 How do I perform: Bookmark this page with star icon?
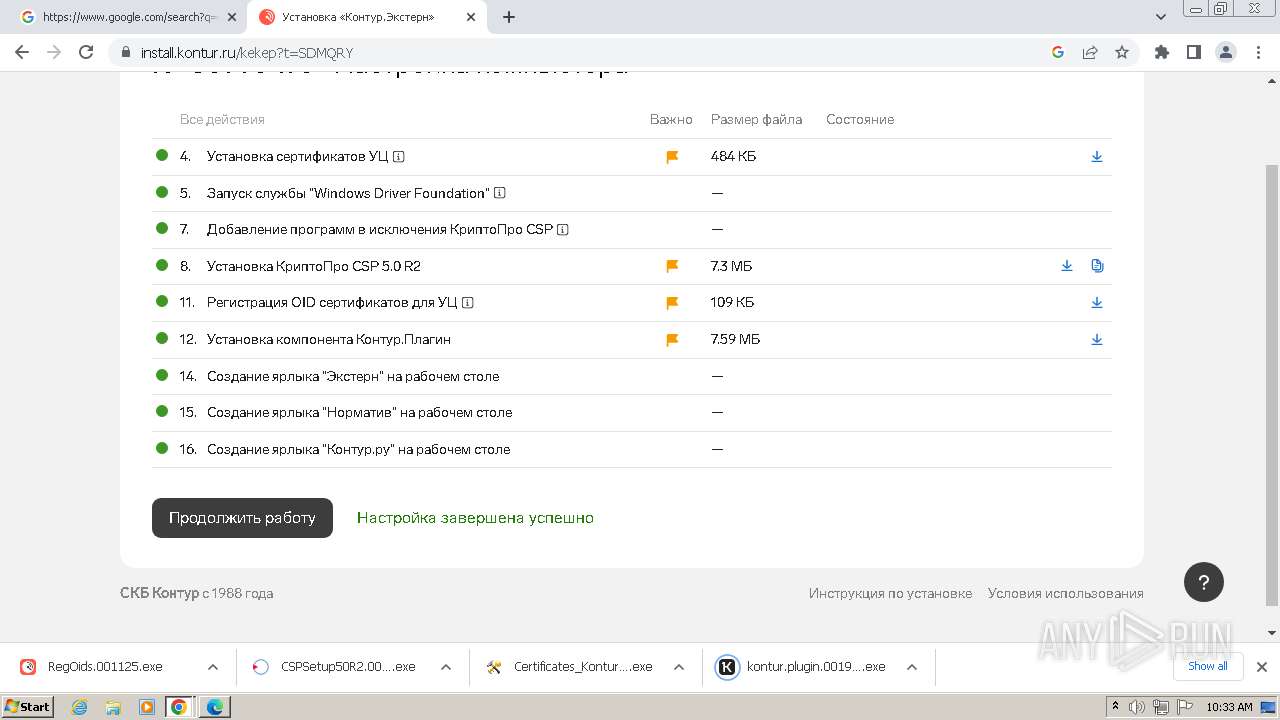[1122, 52]
